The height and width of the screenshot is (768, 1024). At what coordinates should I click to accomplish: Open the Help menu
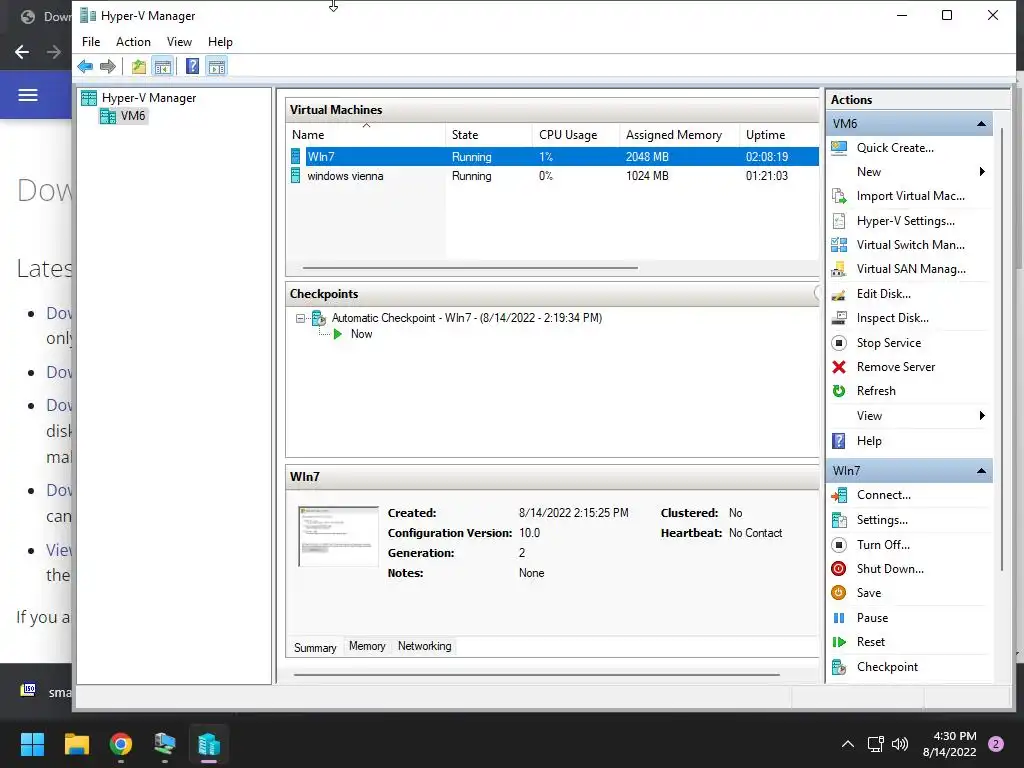tap(220, 42)
